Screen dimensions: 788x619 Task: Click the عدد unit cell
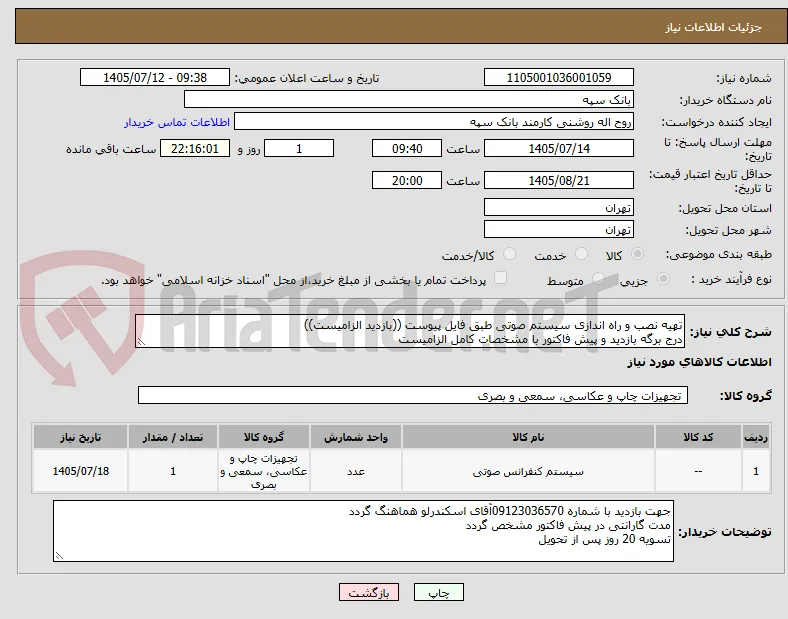point(356,471)
